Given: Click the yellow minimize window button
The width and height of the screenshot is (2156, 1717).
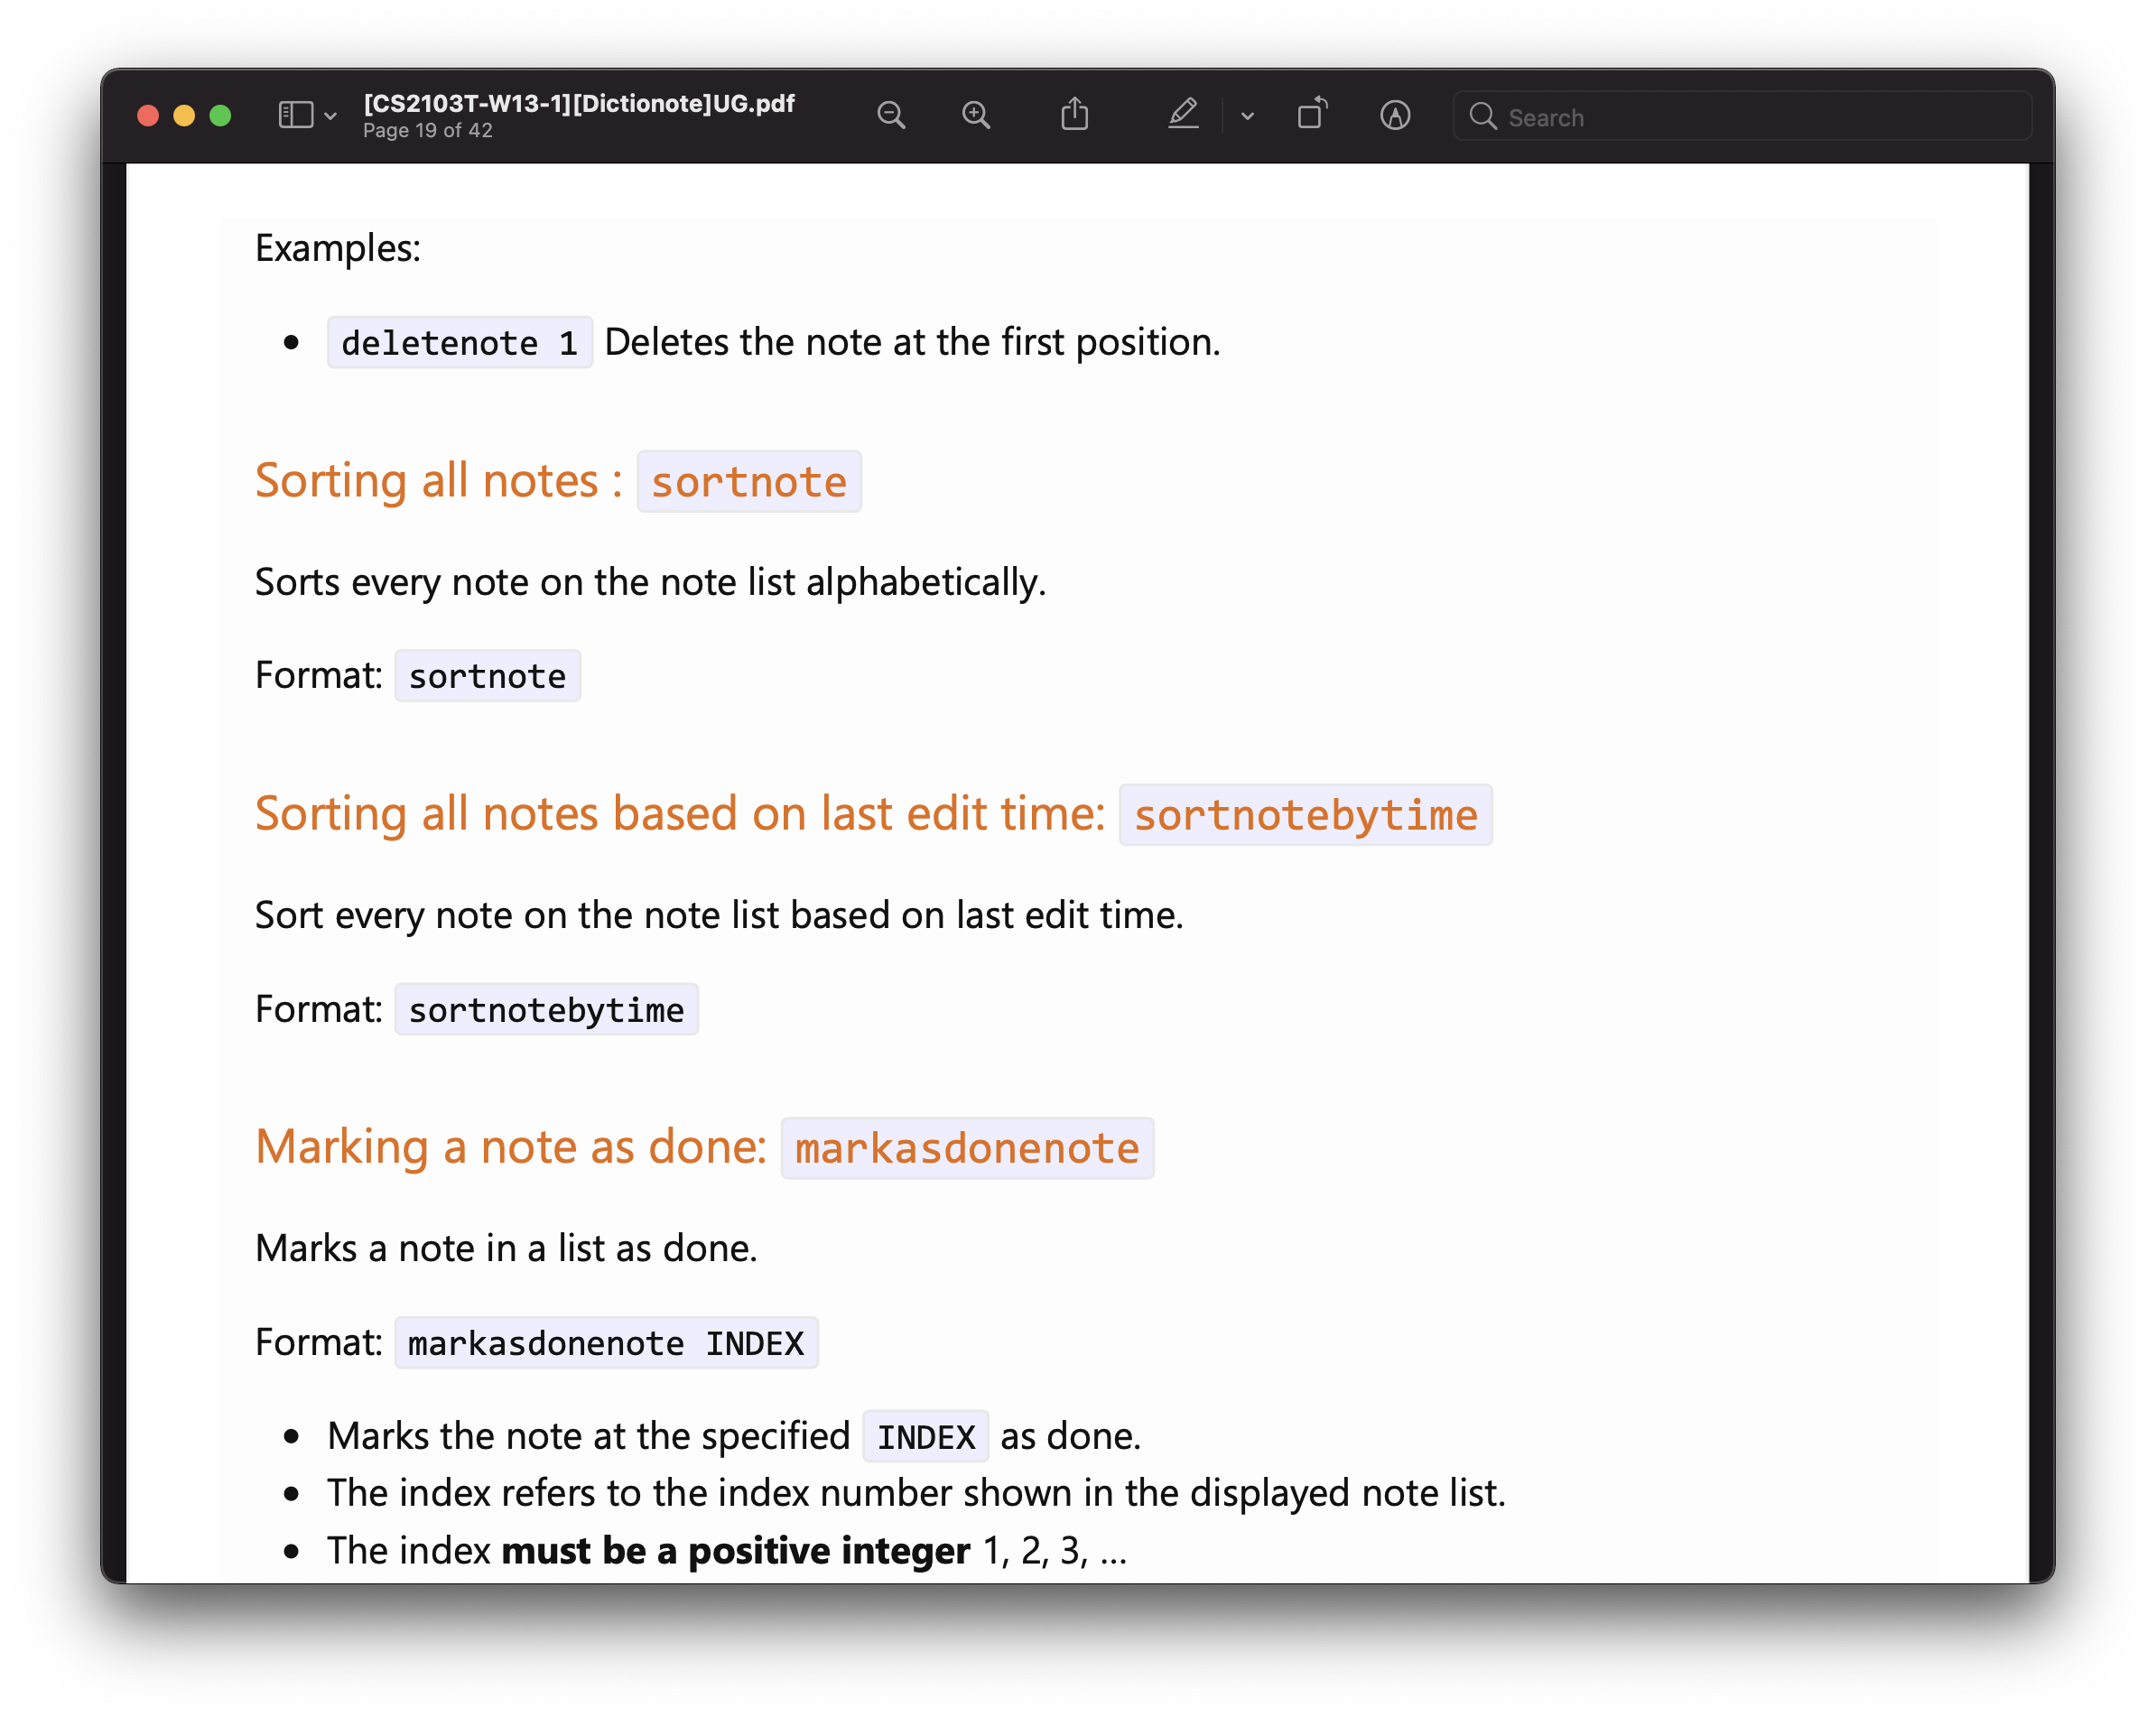Looking at the screenshot, I should [184, 116].
